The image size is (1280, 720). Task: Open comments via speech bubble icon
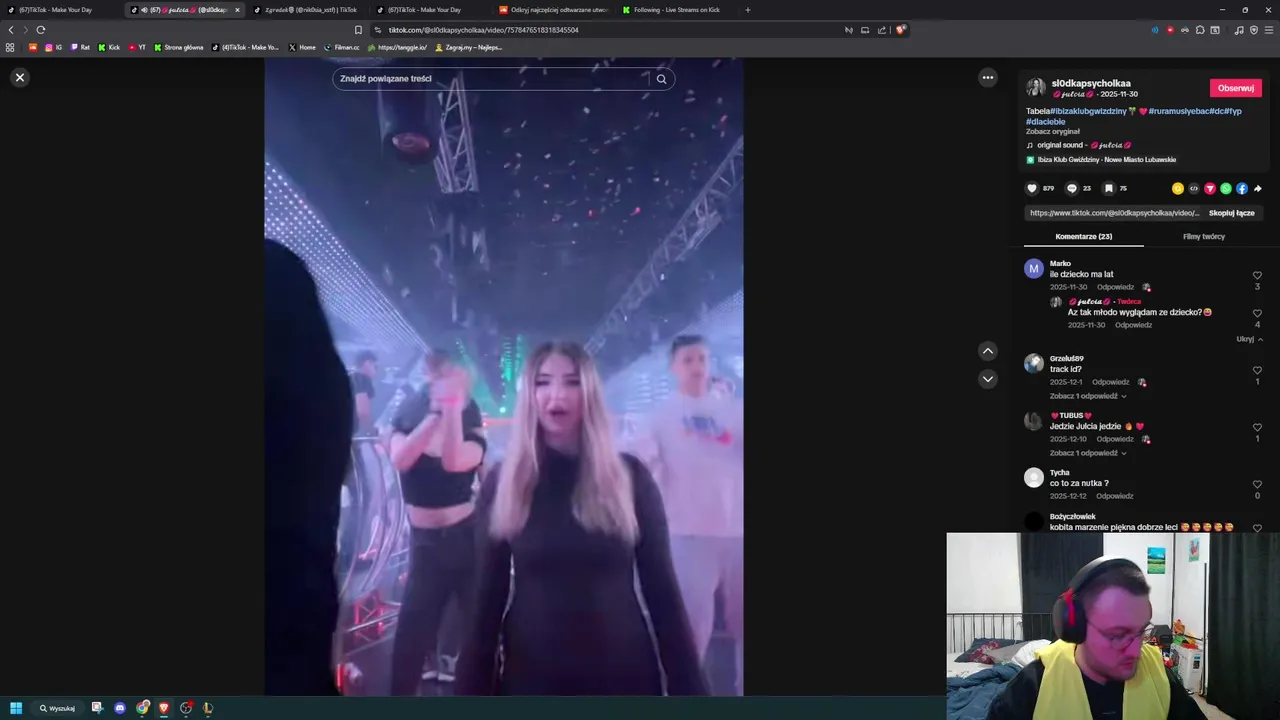click(1072, 188)
